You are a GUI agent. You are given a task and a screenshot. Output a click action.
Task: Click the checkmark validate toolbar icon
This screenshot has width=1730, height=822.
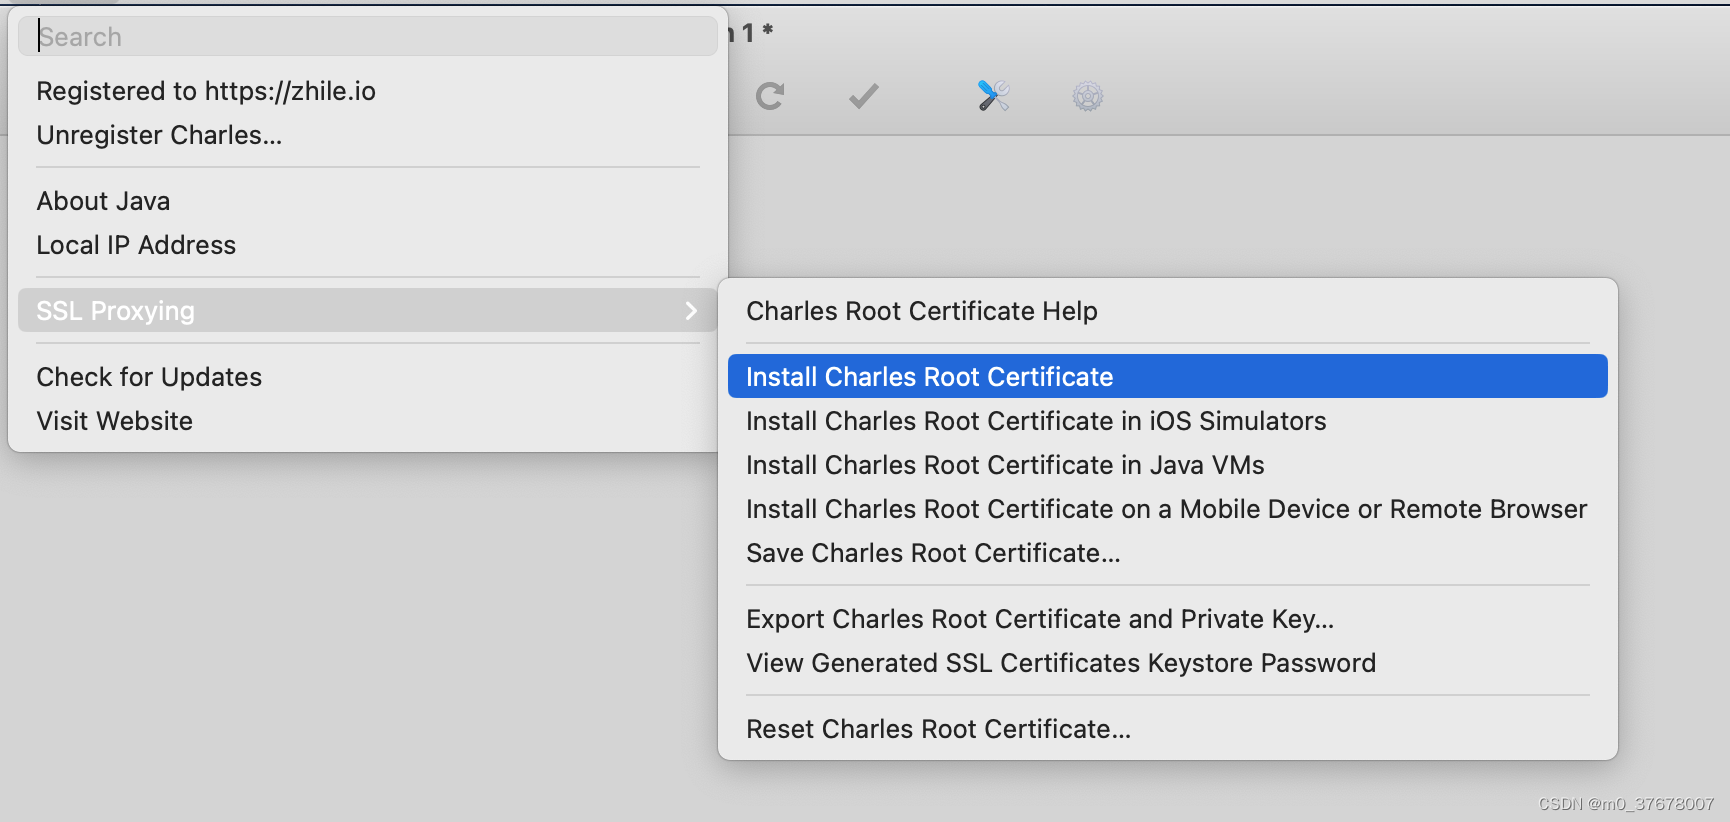[863, 96]
